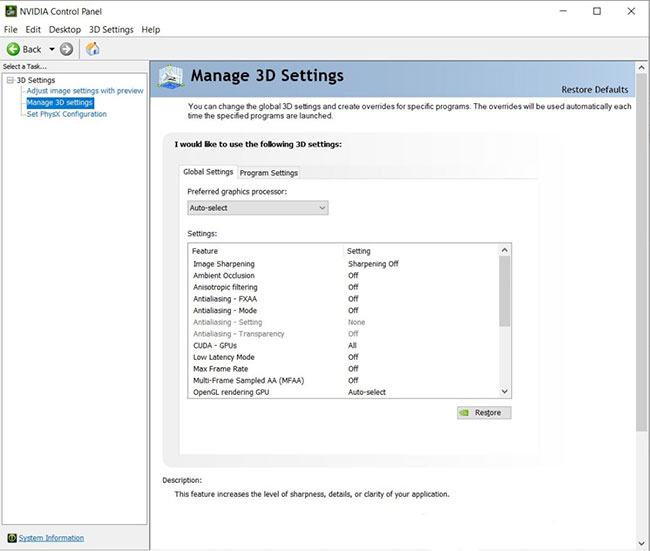
Task: Click the Off value for Ambient Occlusion
Action: click(353, 275)
